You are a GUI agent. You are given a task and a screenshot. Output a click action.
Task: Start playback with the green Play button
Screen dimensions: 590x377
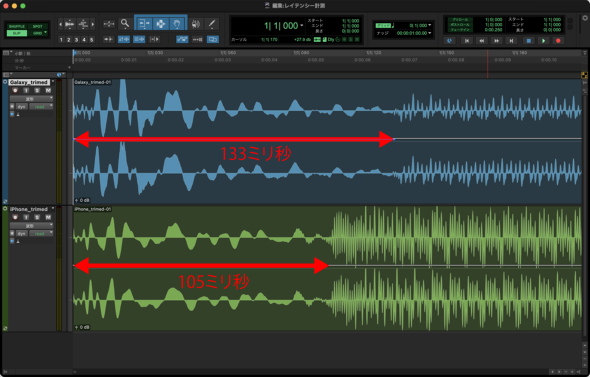543,41
